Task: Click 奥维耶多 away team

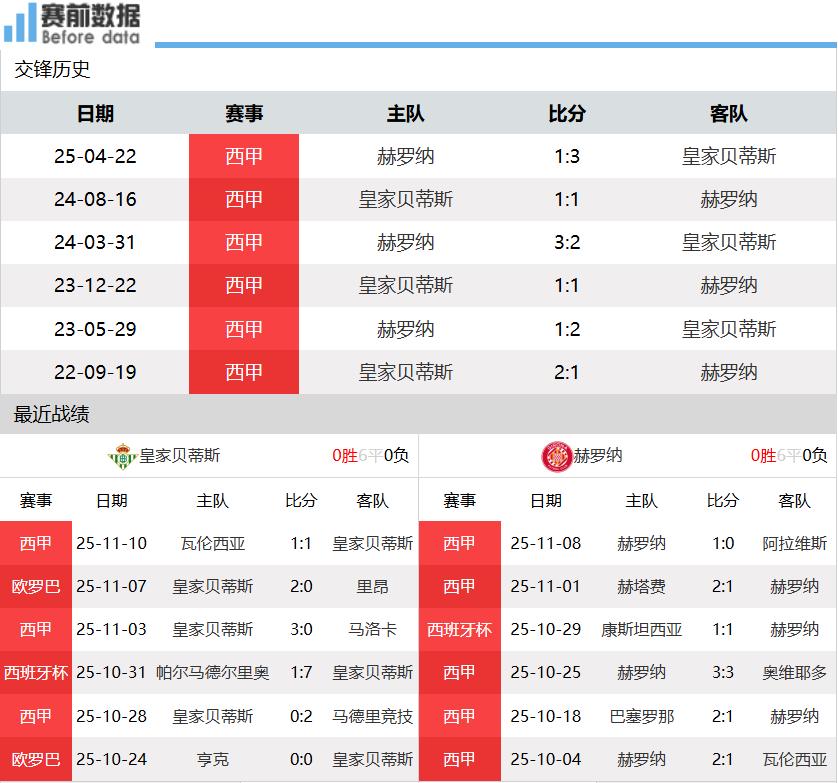Action: [795, 672]
